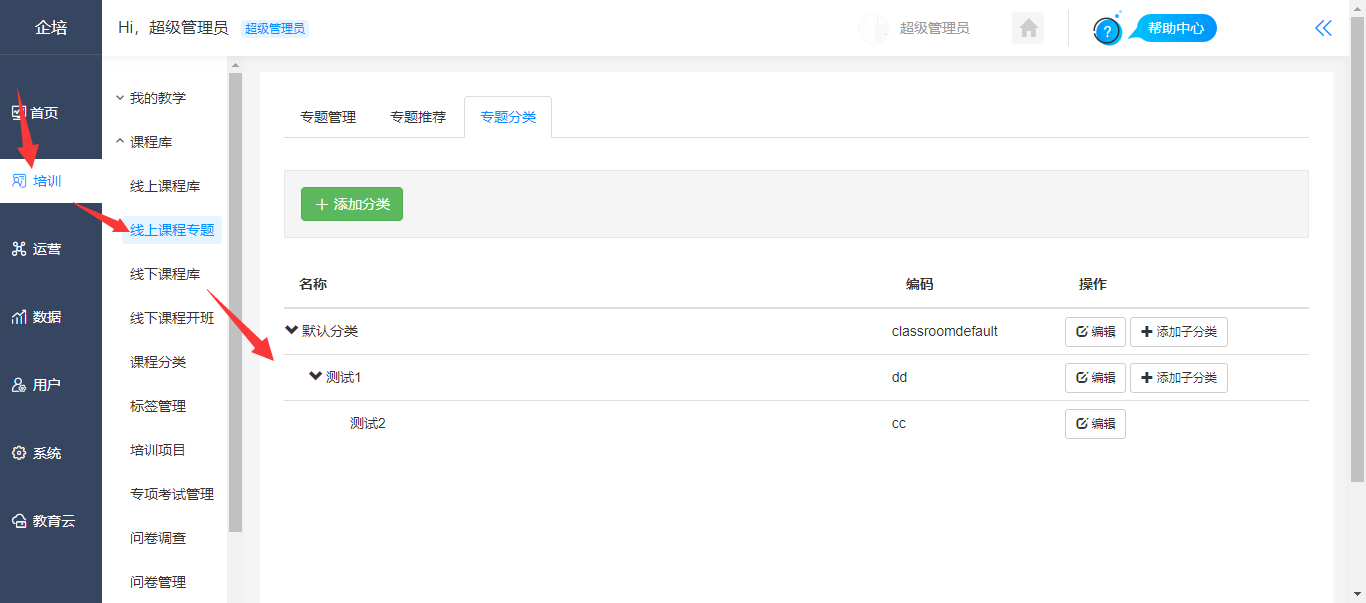Viewport: 1366px width, 603px height.
Task: Open the 帮助中心 button
Action: pyautogui.click(x=1175, y=28)
